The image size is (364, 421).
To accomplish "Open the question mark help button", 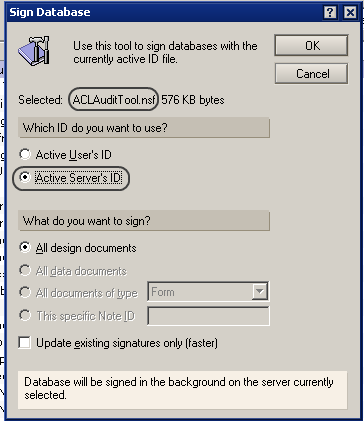I will [330, 12].
